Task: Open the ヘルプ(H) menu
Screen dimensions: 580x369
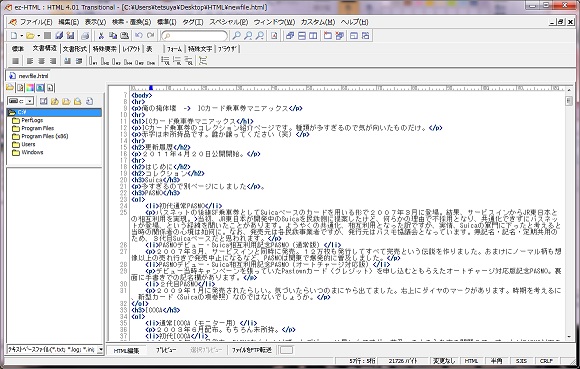Action: point(354,22)
